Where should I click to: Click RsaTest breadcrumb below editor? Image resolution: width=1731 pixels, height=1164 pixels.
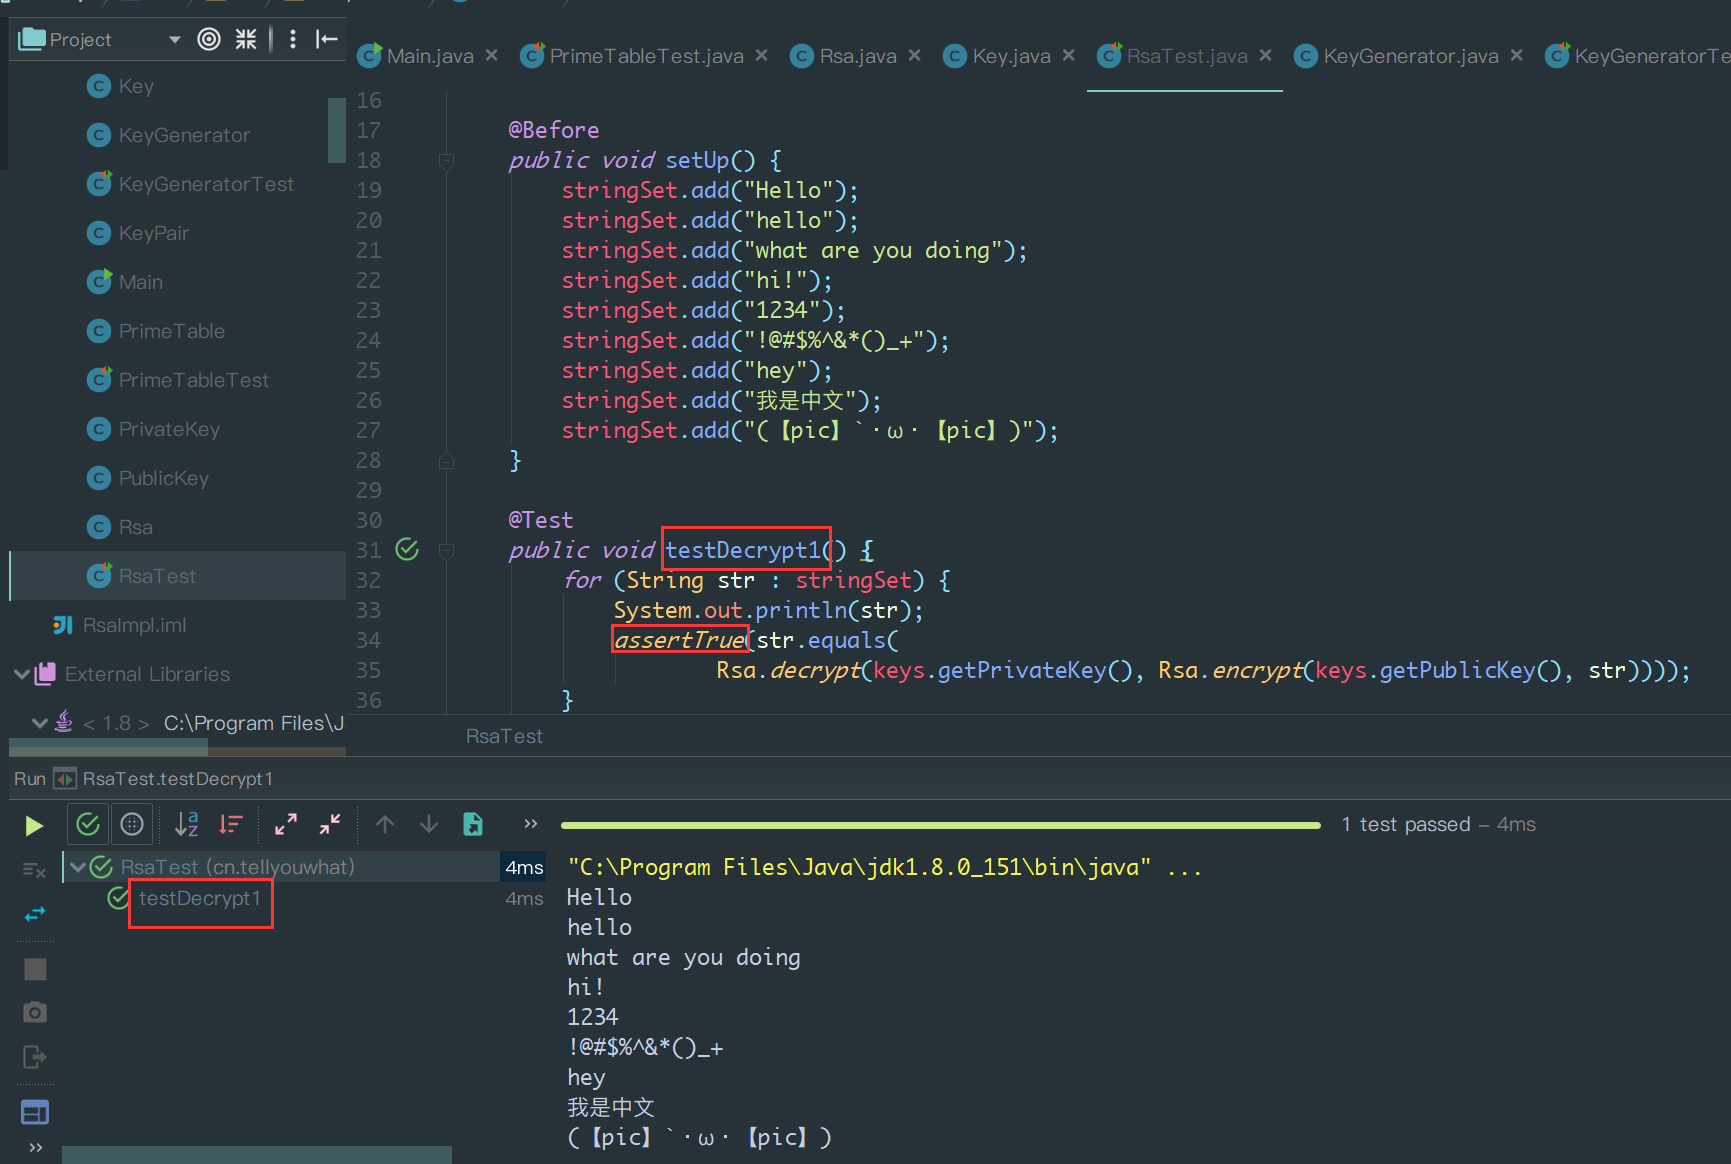(504, 736)
